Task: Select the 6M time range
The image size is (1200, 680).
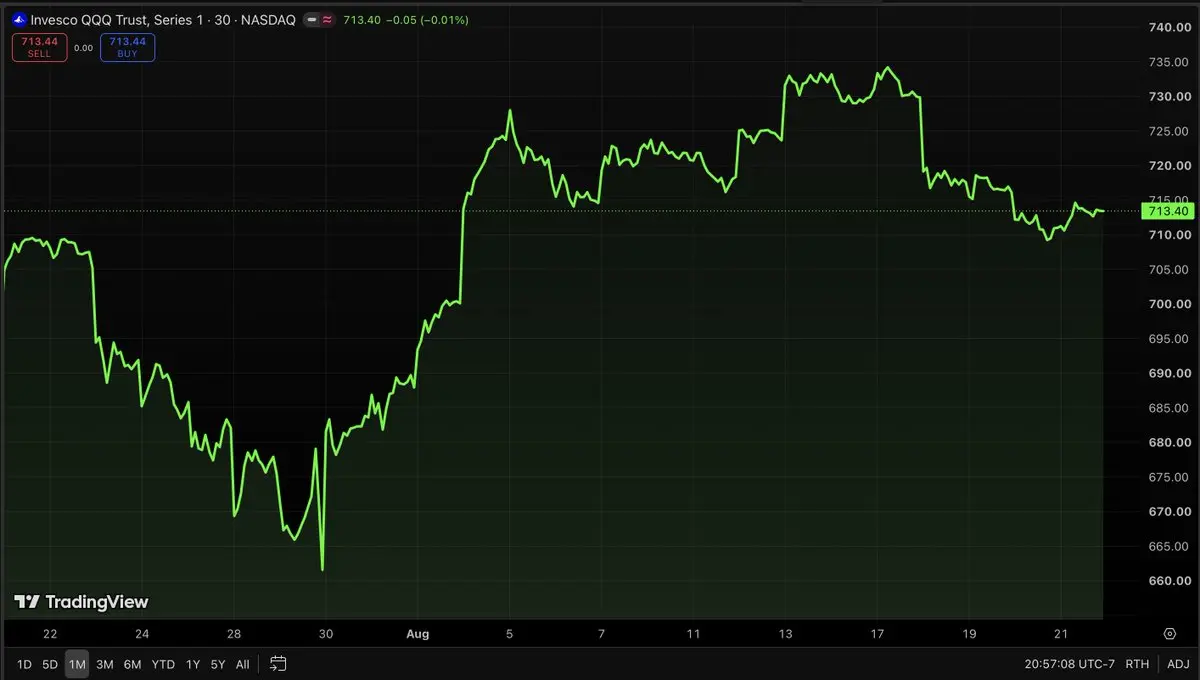Action: point(132,664)
